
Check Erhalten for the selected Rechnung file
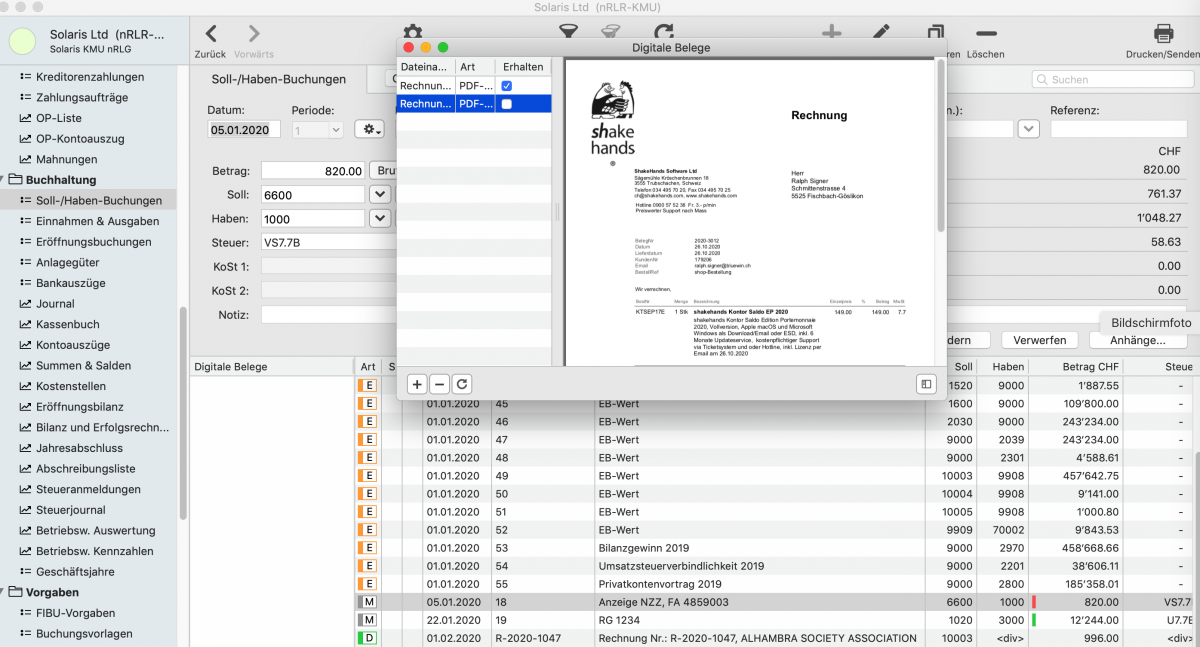coord(507,104)
